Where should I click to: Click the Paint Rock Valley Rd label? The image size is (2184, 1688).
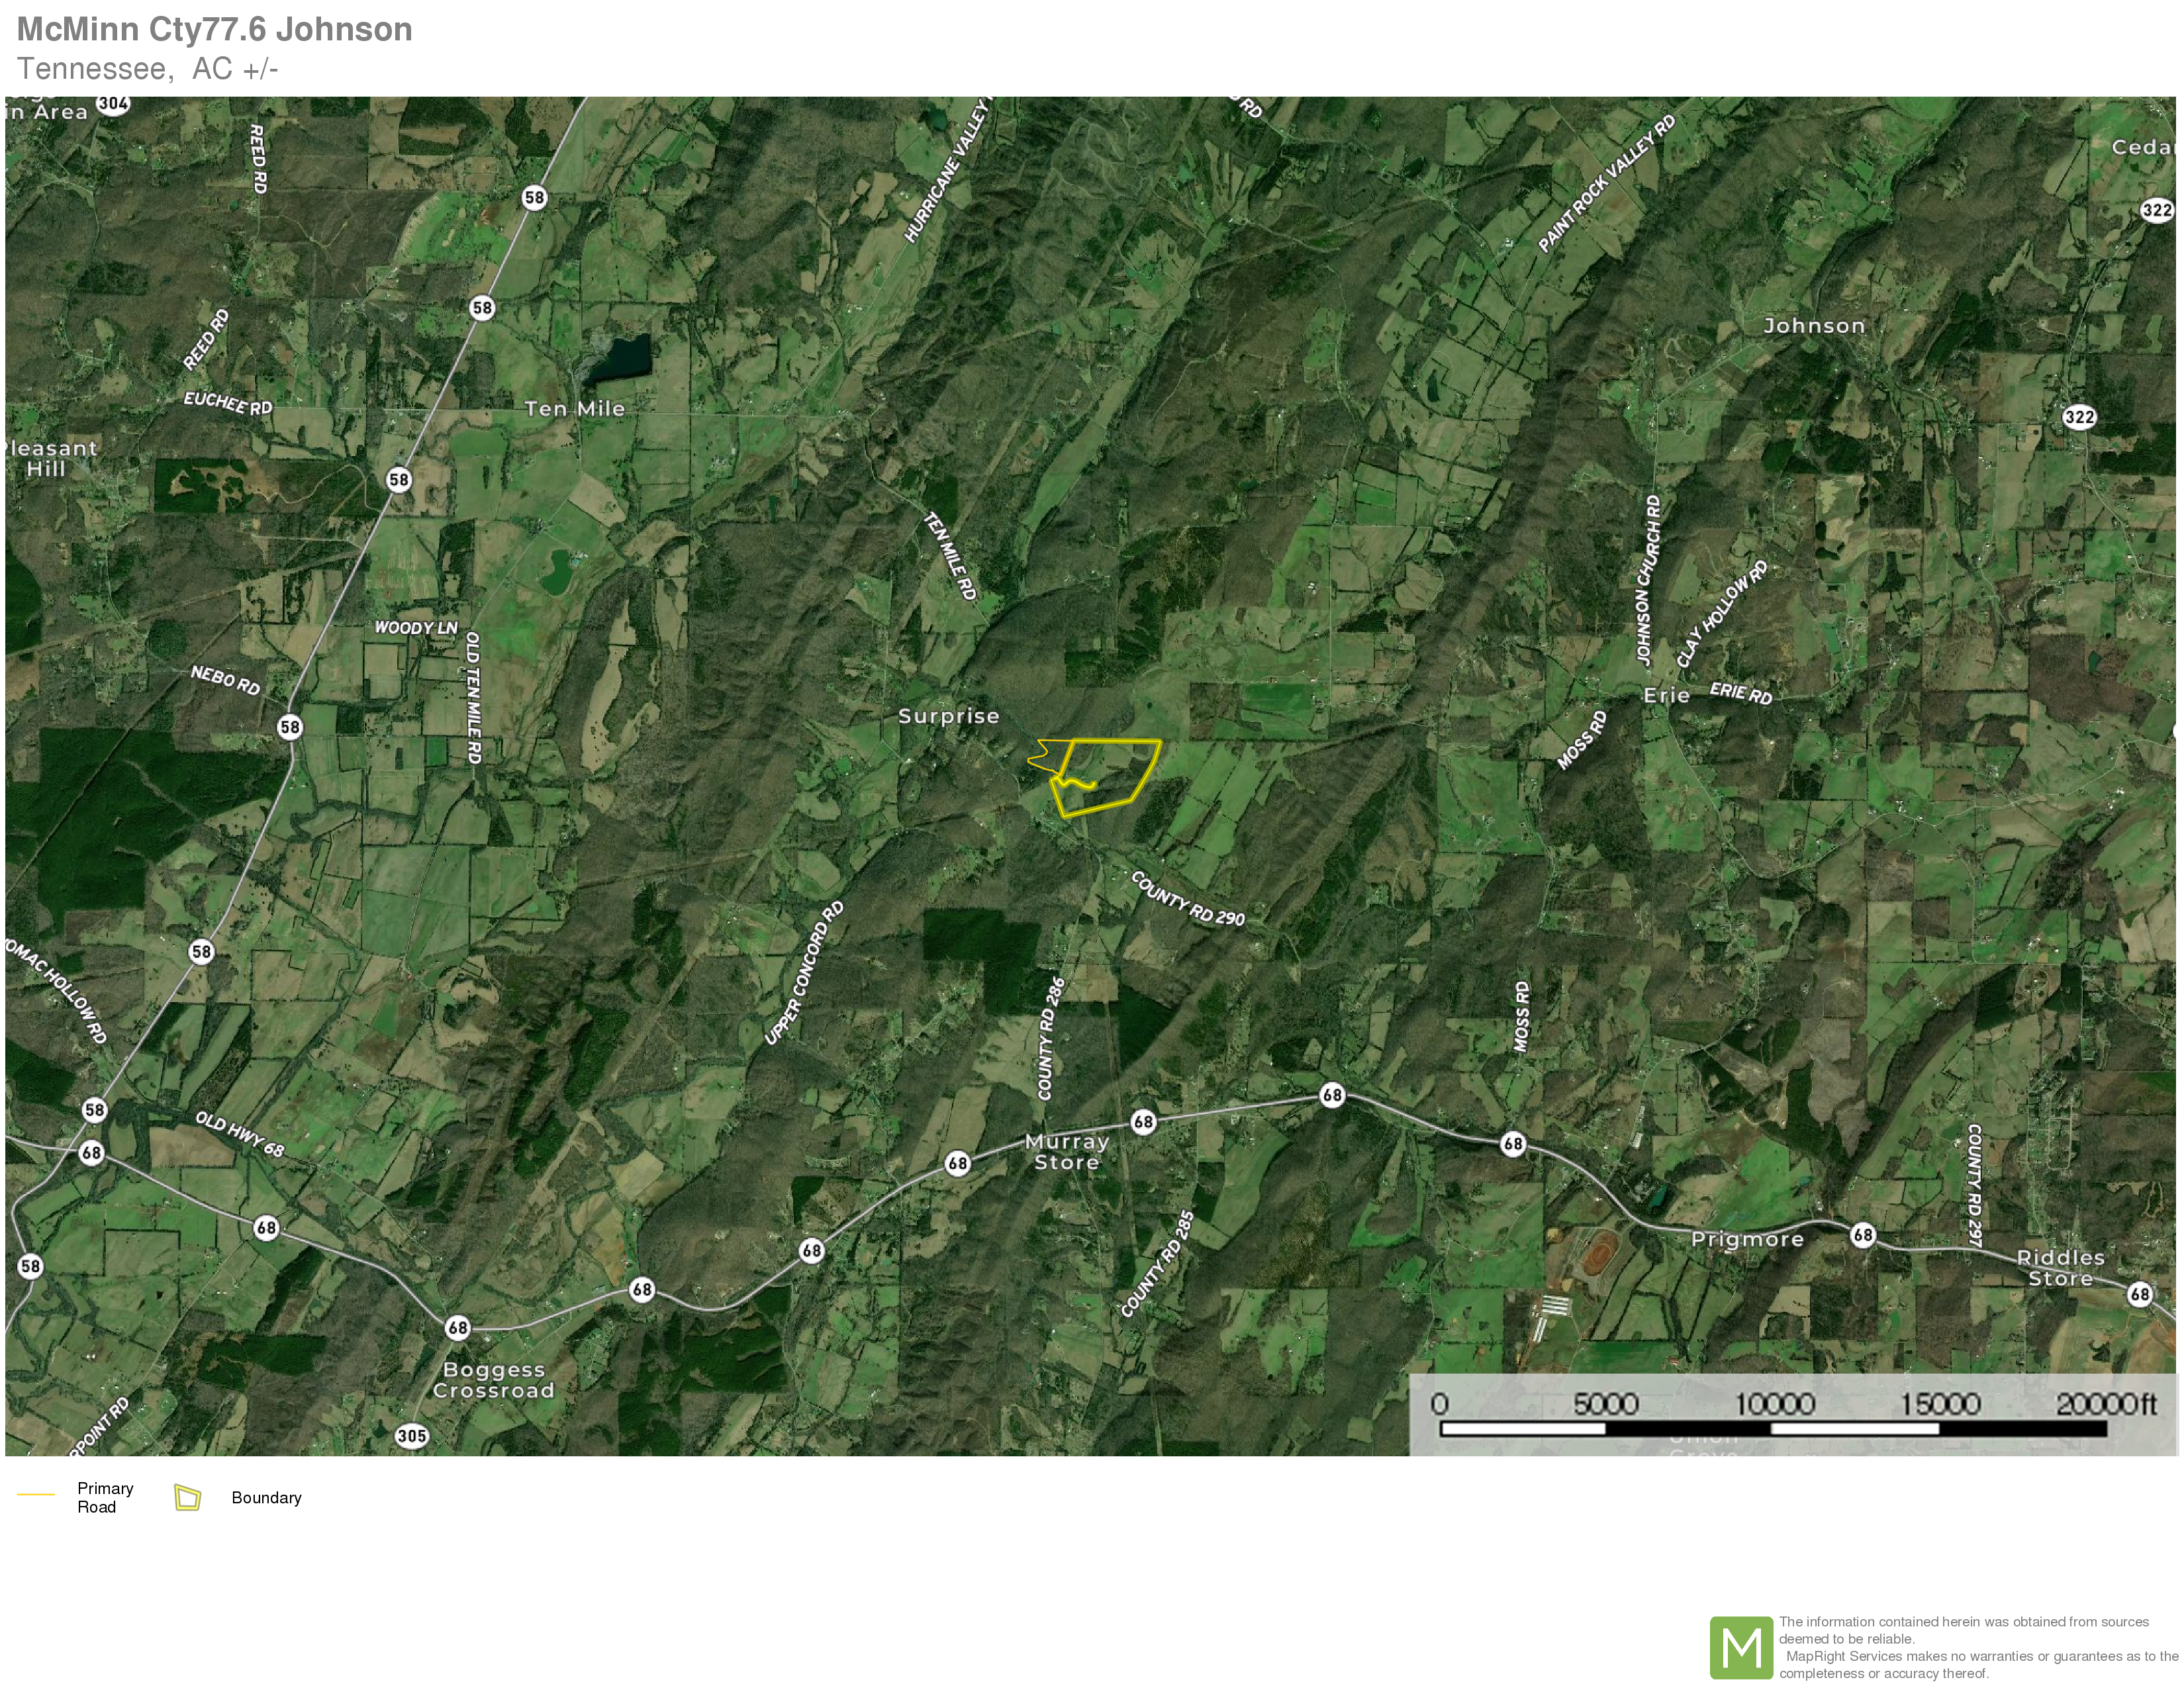pyautogui.click(x=1606, y=184)
